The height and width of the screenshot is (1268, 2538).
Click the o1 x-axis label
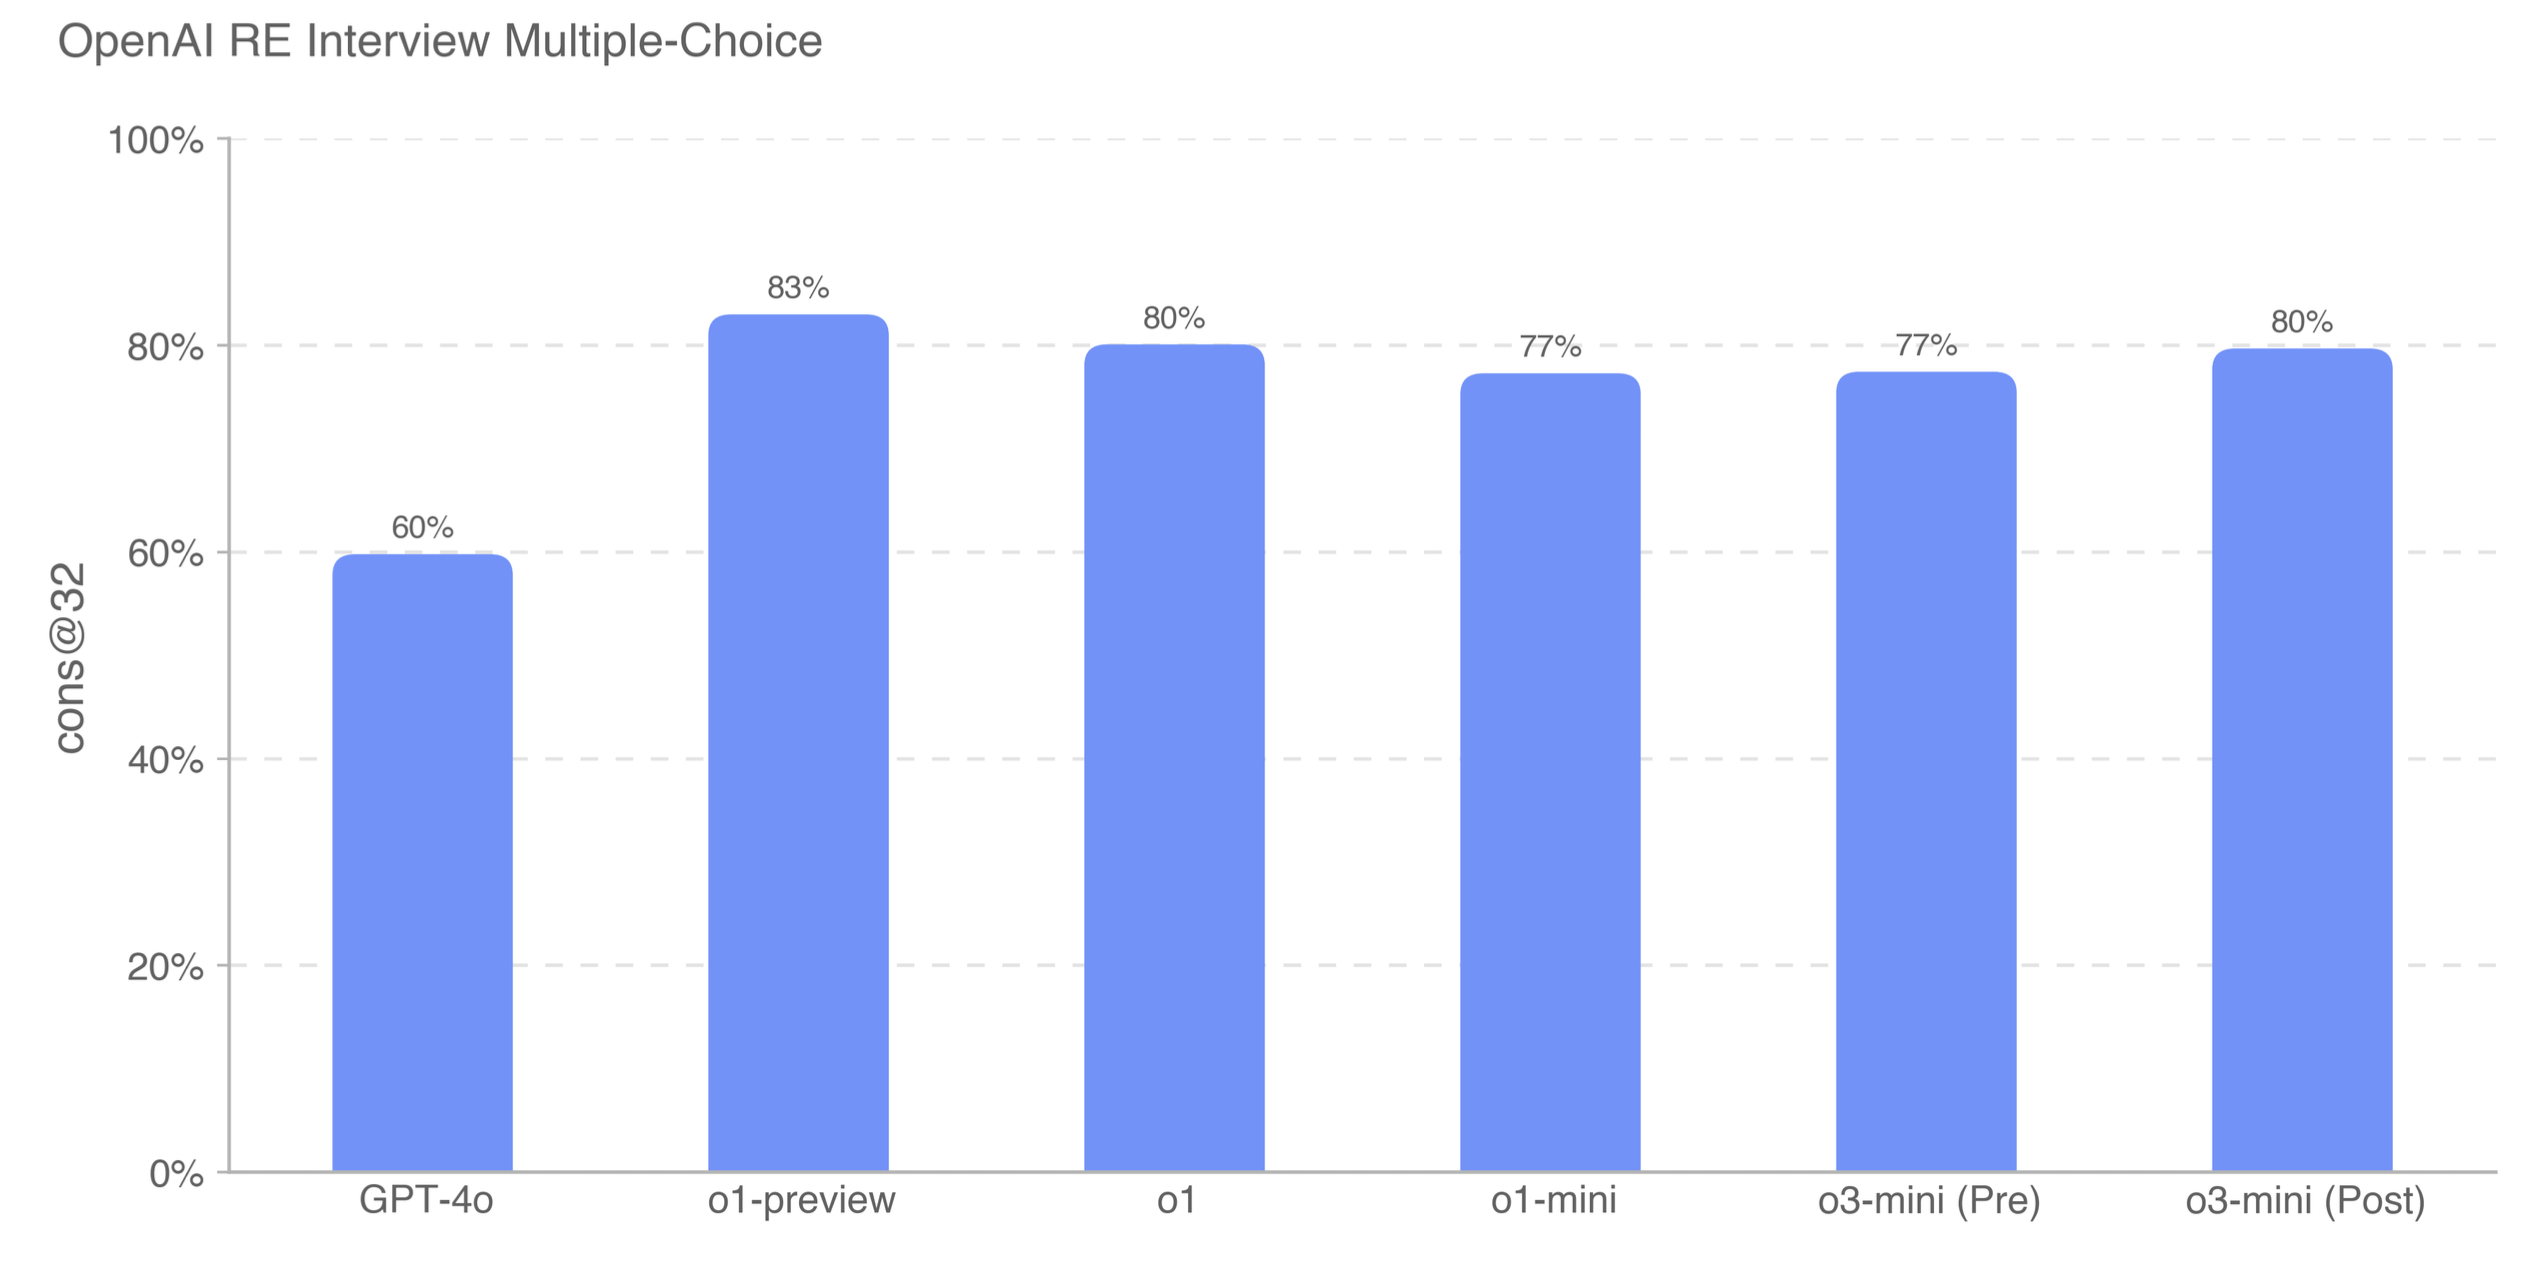coord(1176,1200)
